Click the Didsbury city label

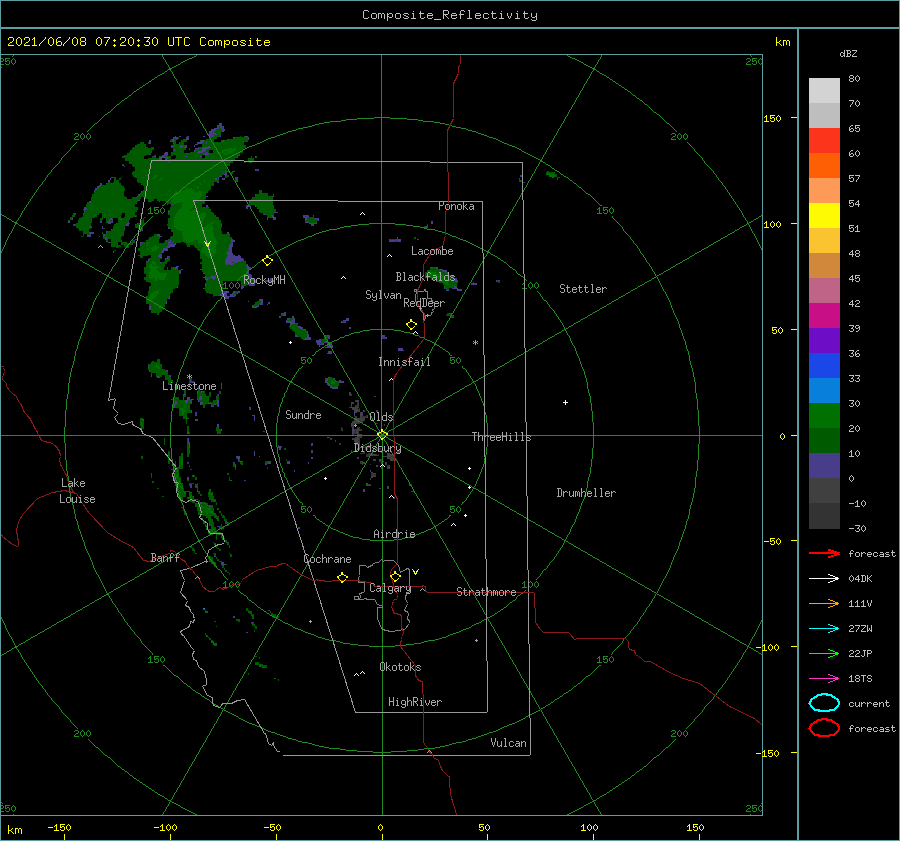(x=377, y=448)
